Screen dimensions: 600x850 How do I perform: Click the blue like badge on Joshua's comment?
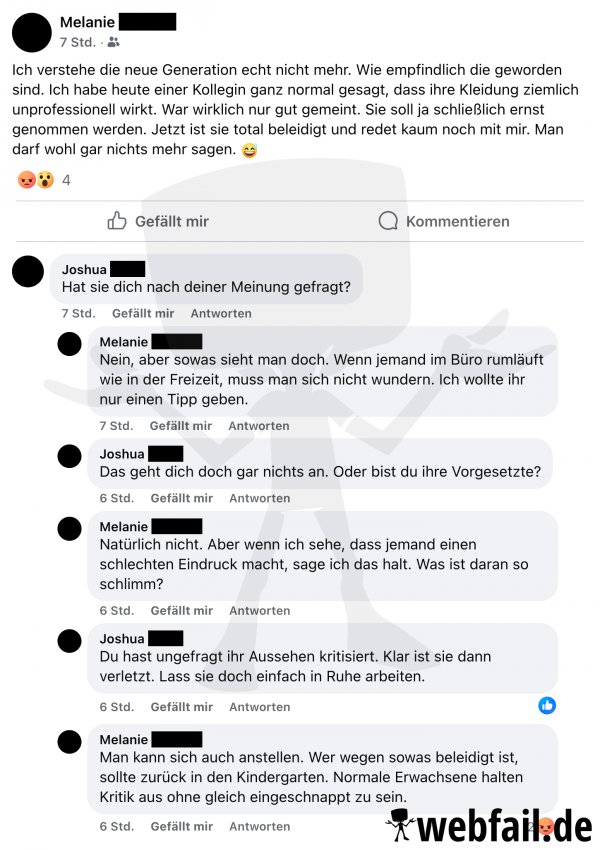pyautogui.click(x=547, y=705)
